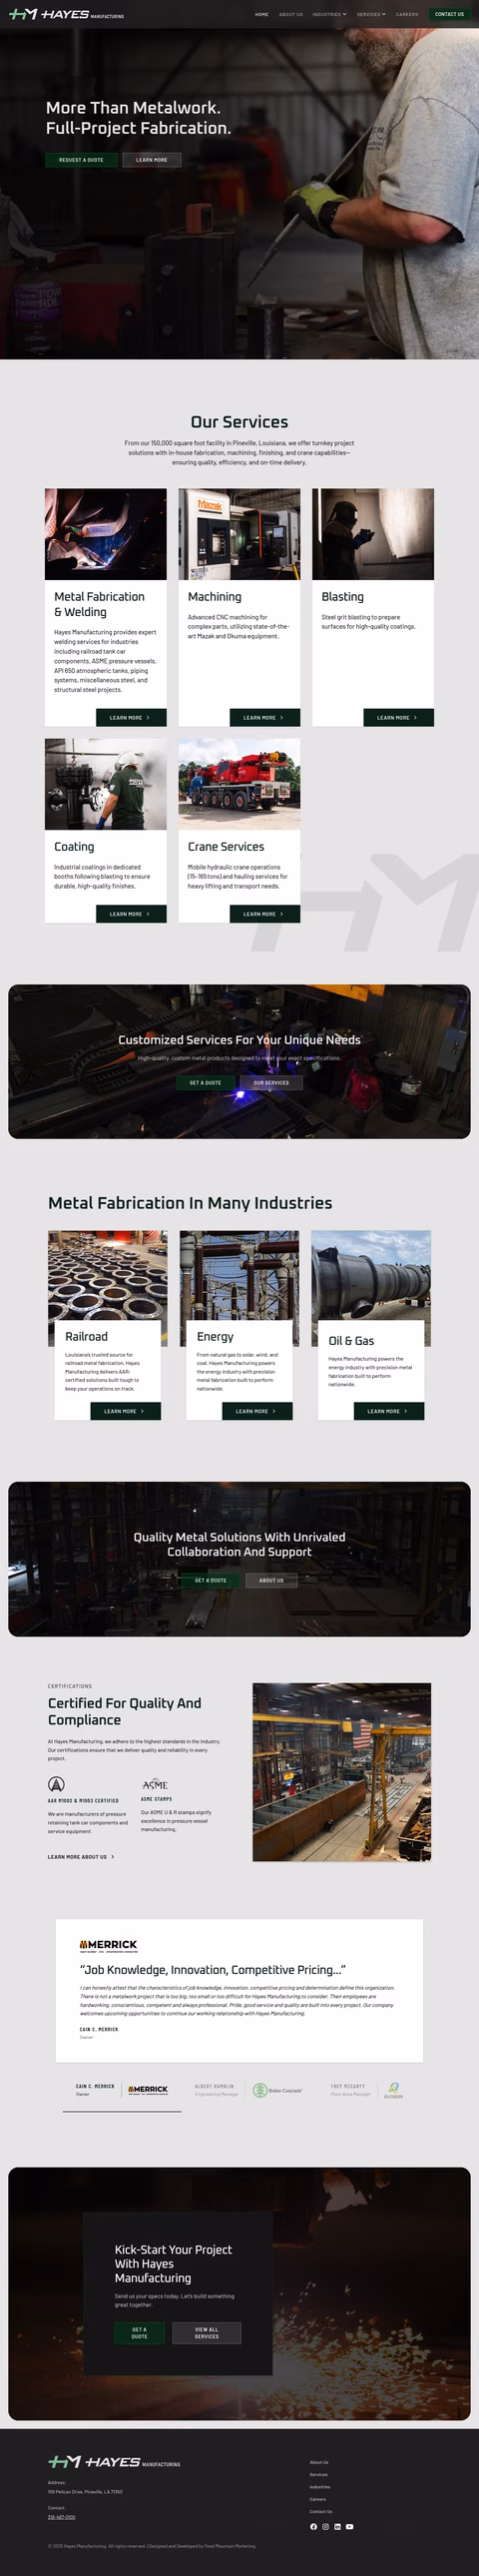Go to Home in the top navigation
Viewport: 479px width, 2576px height.
click(262, 15)
